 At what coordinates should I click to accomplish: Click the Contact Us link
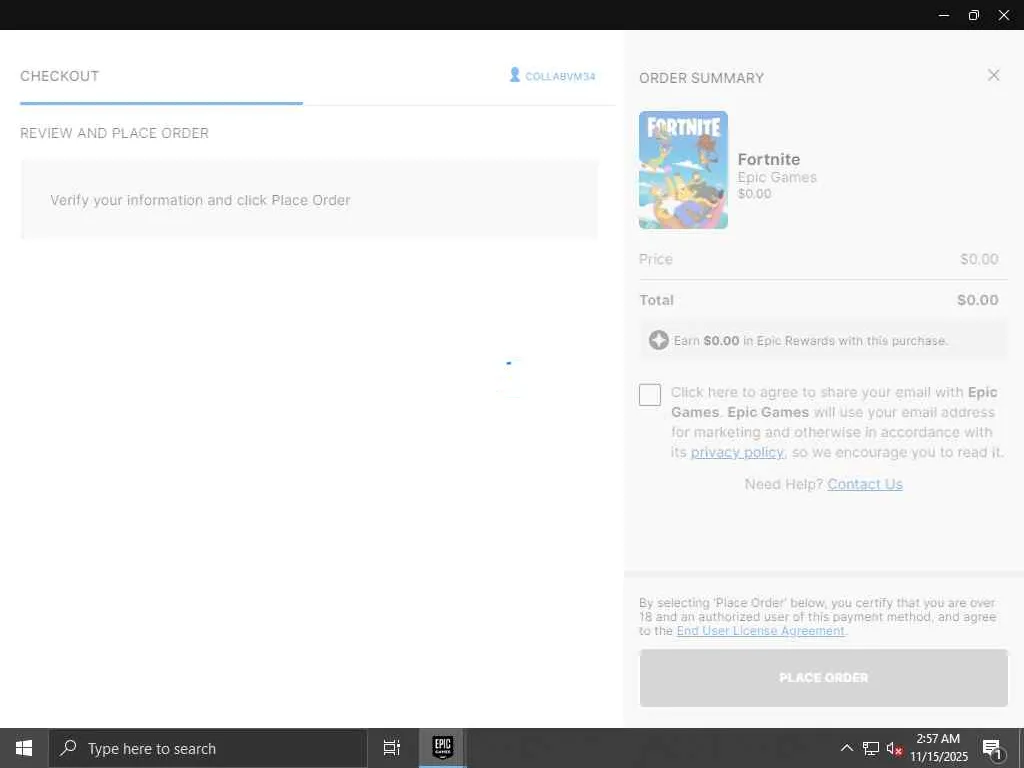[x=865, y=484]
